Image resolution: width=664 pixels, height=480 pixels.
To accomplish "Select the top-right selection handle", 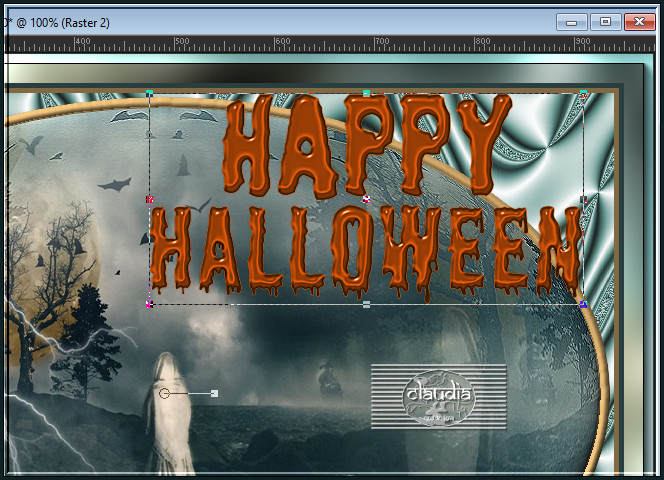I will coord(584,93).
